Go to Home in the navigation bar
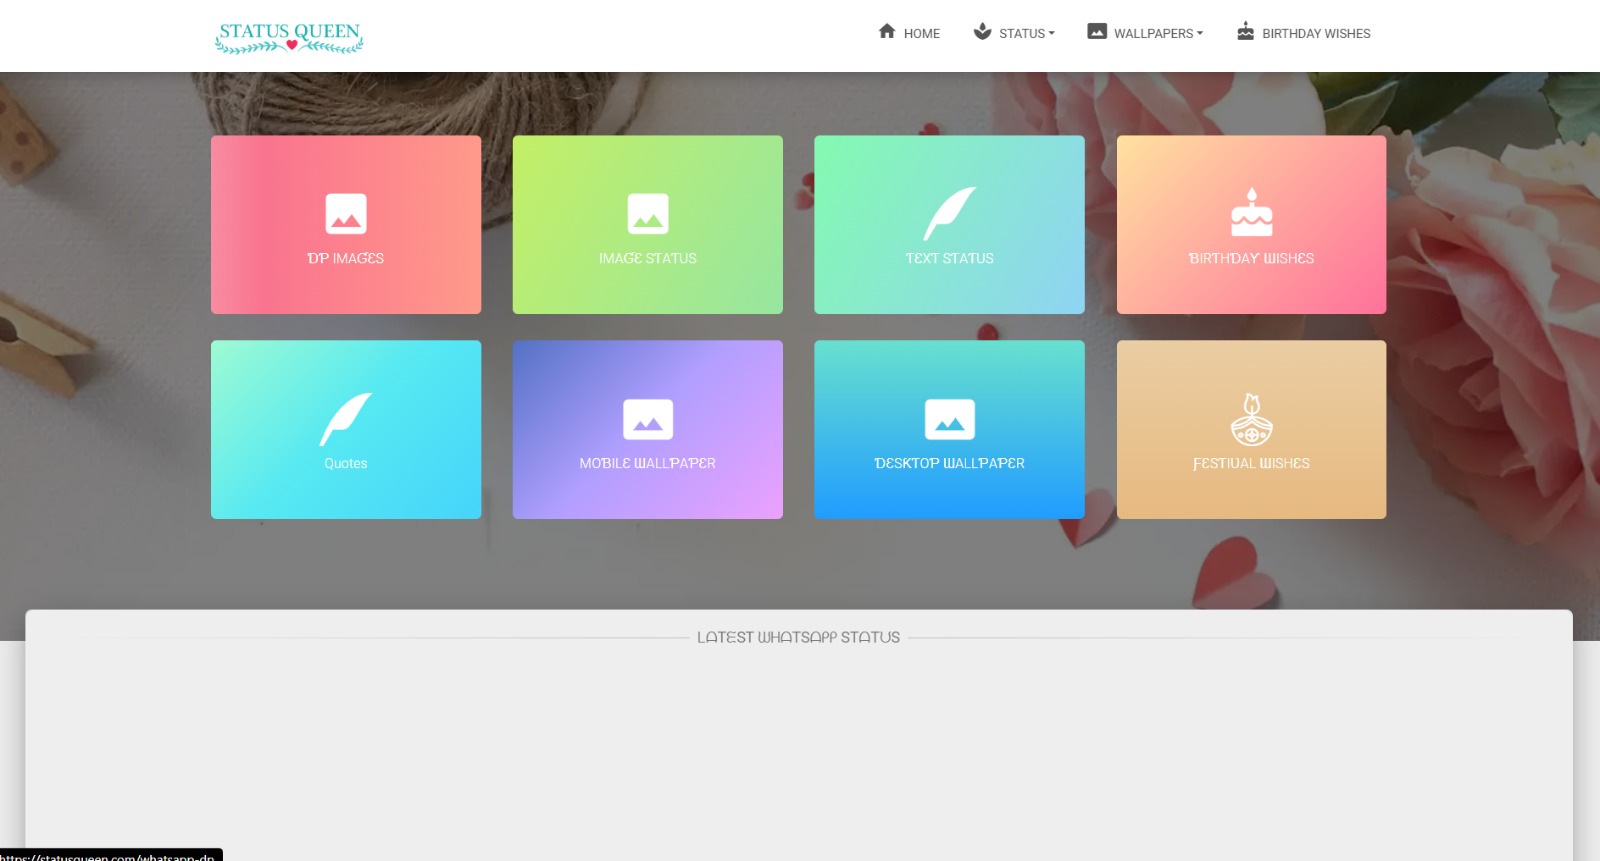 [921, 34]
